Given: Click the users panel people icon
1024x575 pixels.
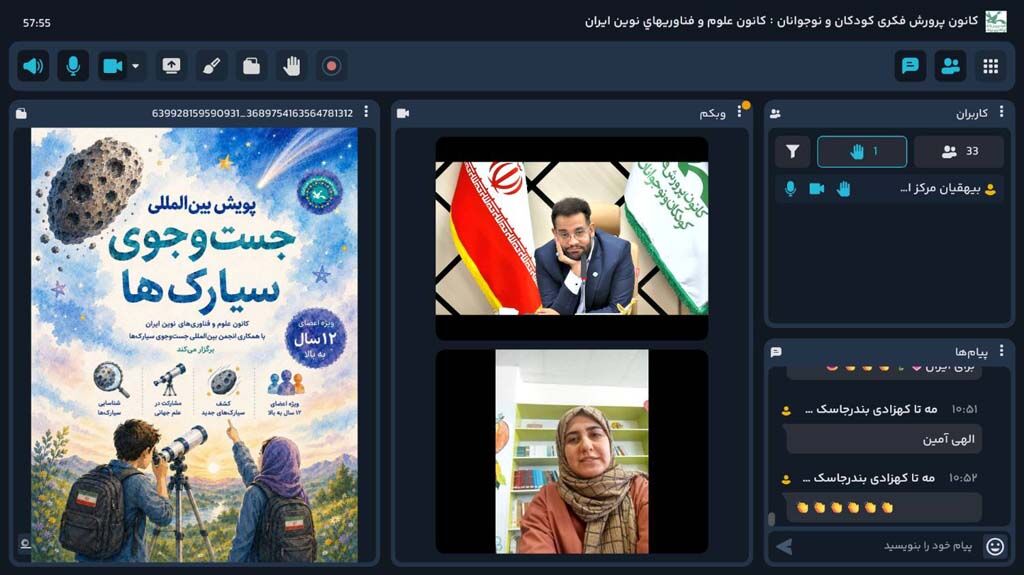Looking at the screenshot, I should click(x=776, y=114).
